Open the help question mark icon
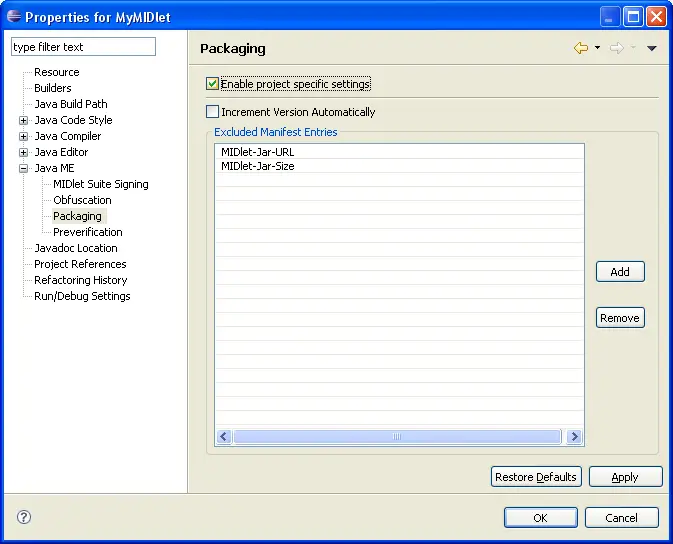Viewport: 673px width, 544px height. pyautogui.click(x=24, y=517)
